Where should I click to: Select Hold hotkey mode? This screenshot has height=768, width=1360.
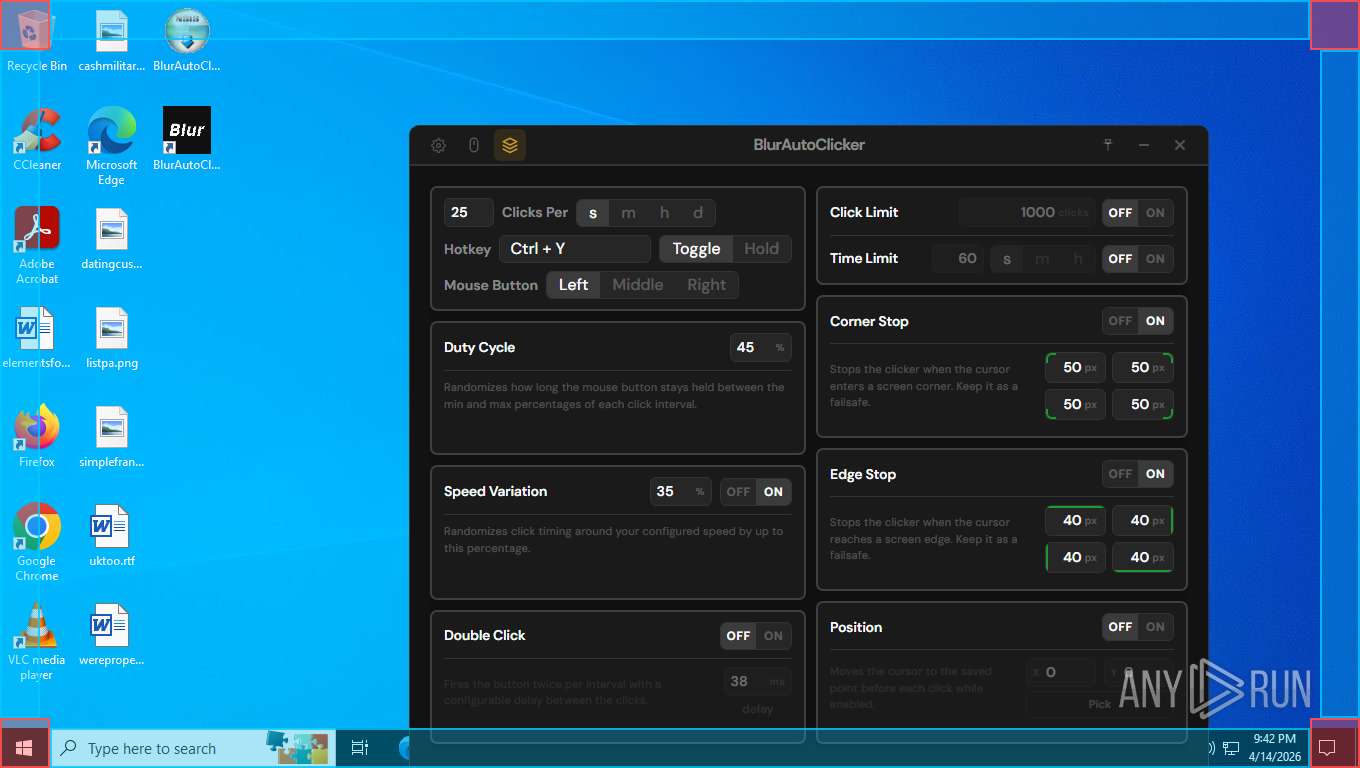coord(761,249)
